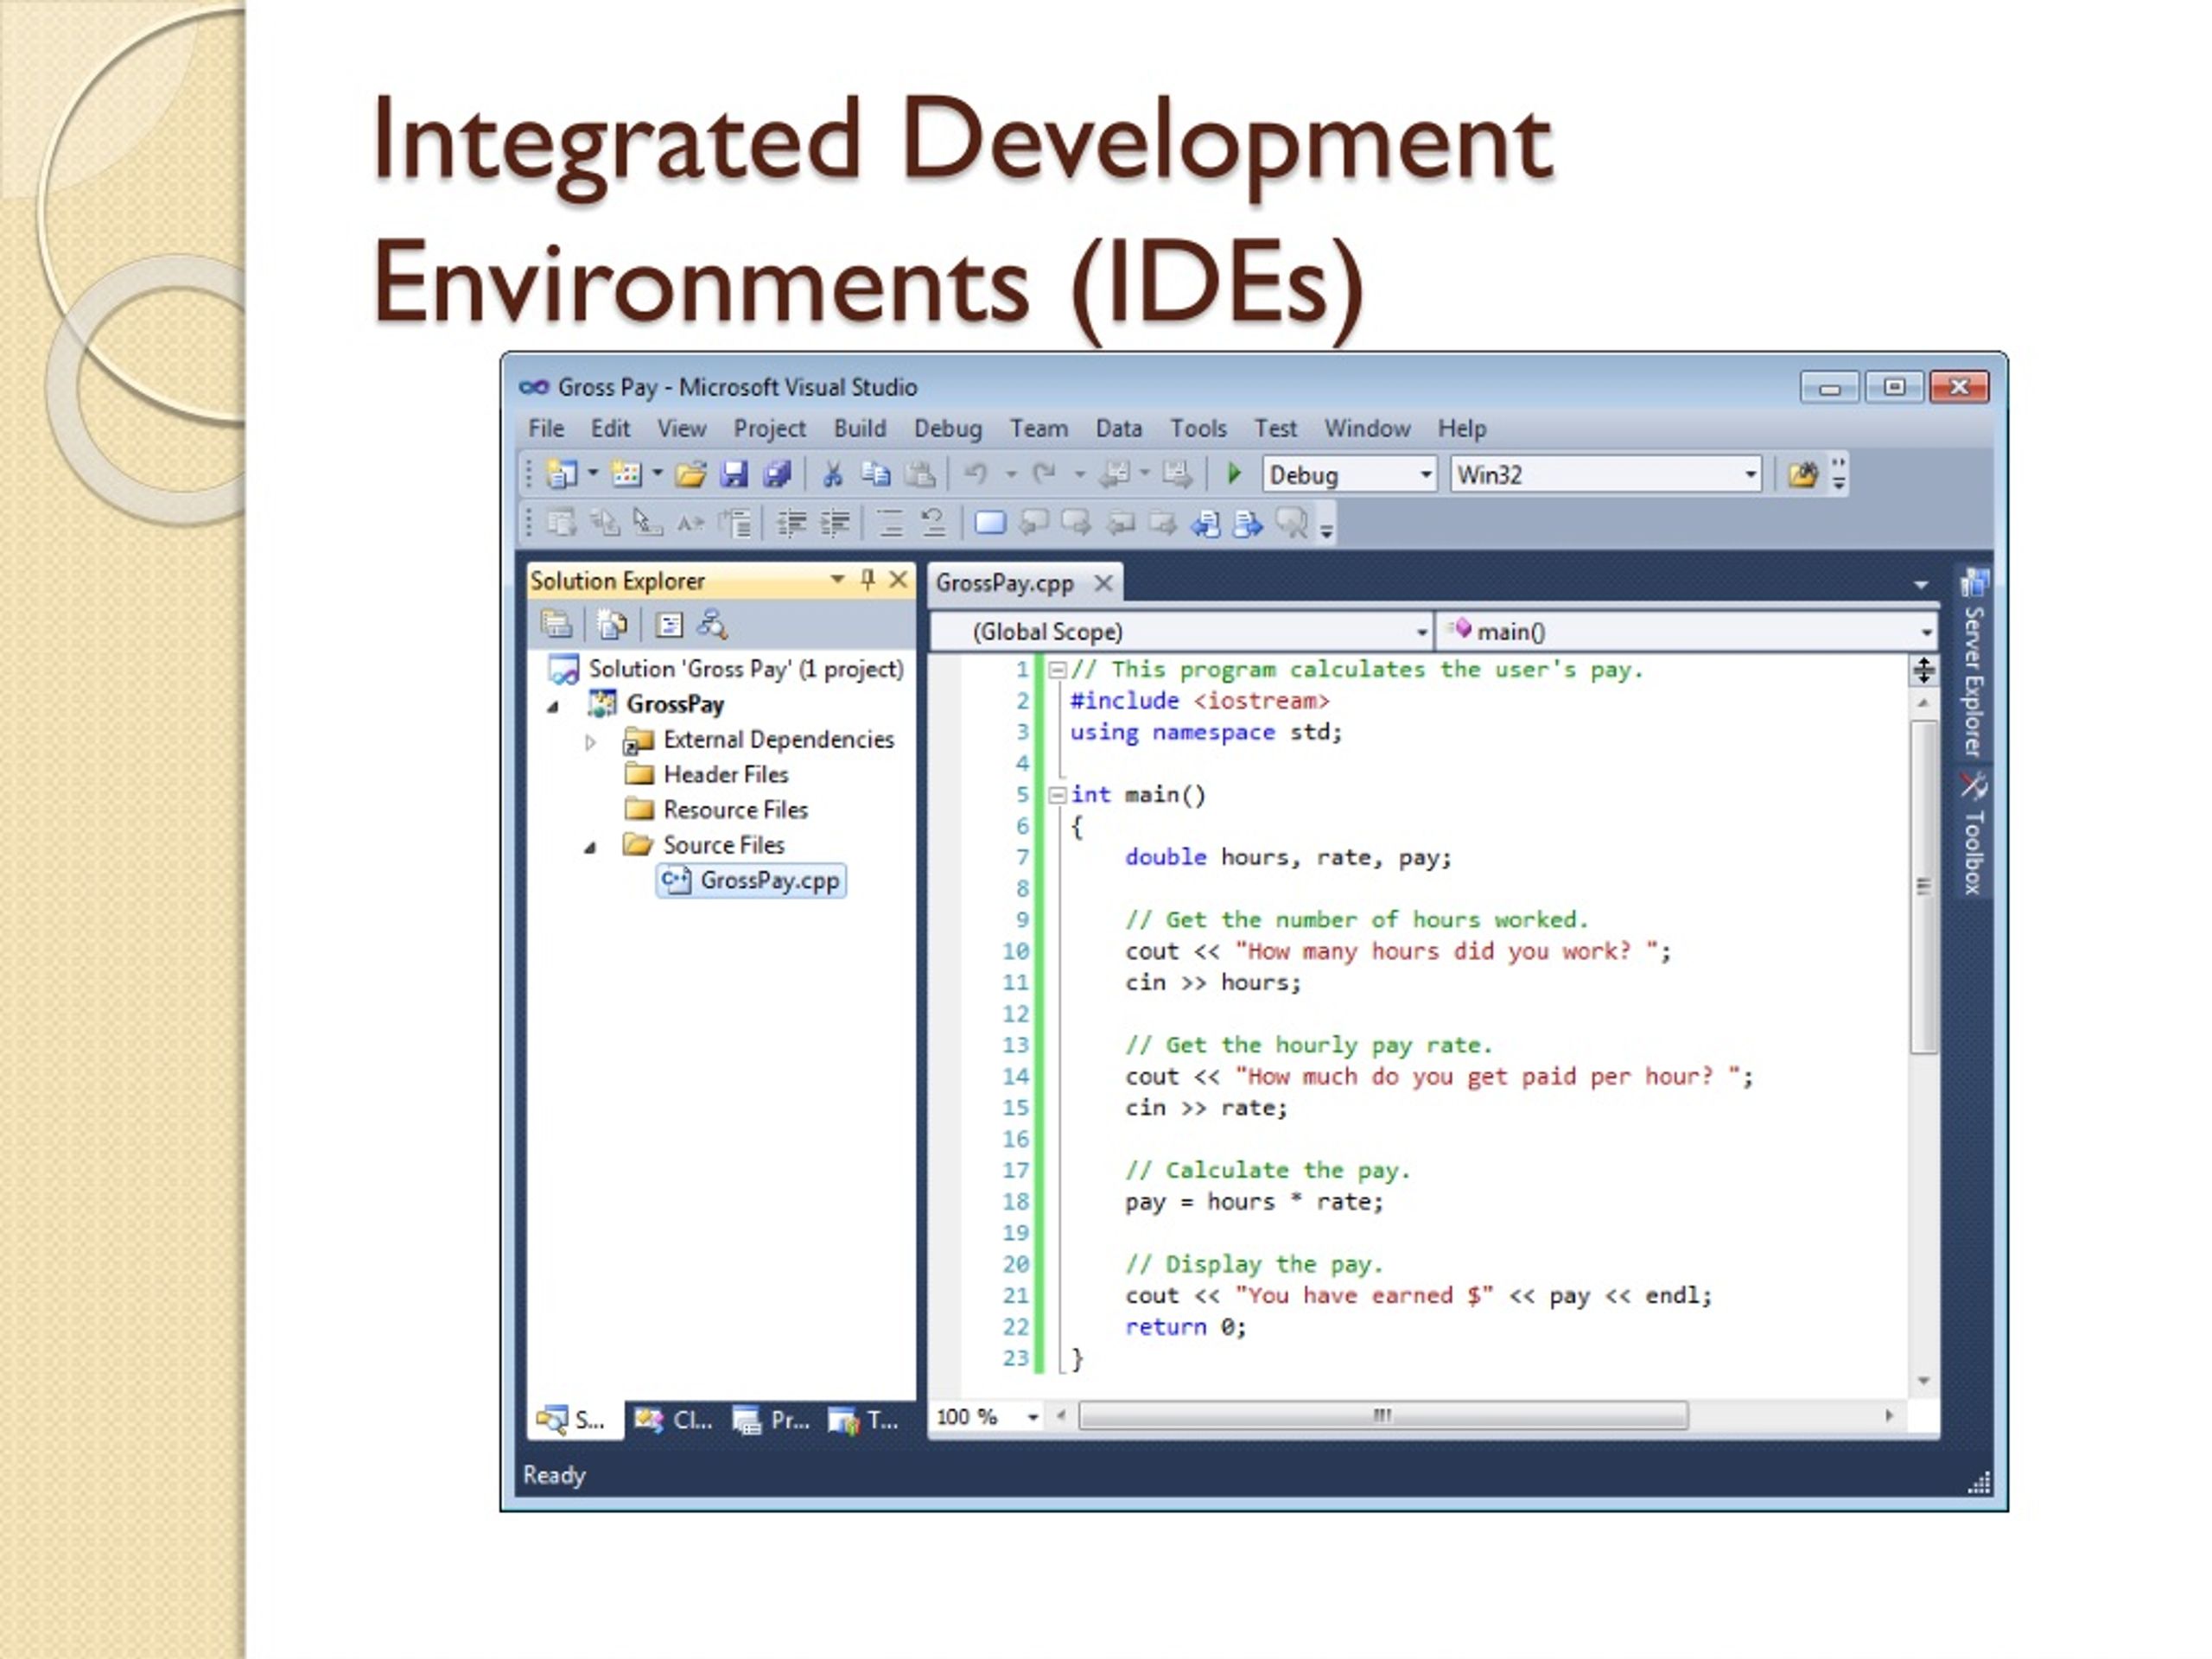Toggle a bookmark with the blue rectangle icon
Screen dimensions: 2212x1659
990,523
